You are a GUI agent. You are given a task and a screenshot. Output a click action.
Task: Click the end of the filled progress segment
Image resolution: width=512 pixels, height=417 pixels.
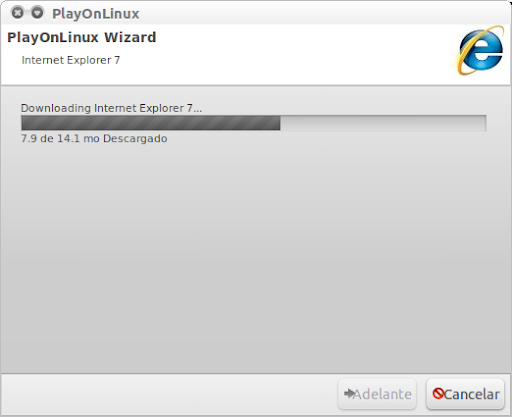coord(279,123)
